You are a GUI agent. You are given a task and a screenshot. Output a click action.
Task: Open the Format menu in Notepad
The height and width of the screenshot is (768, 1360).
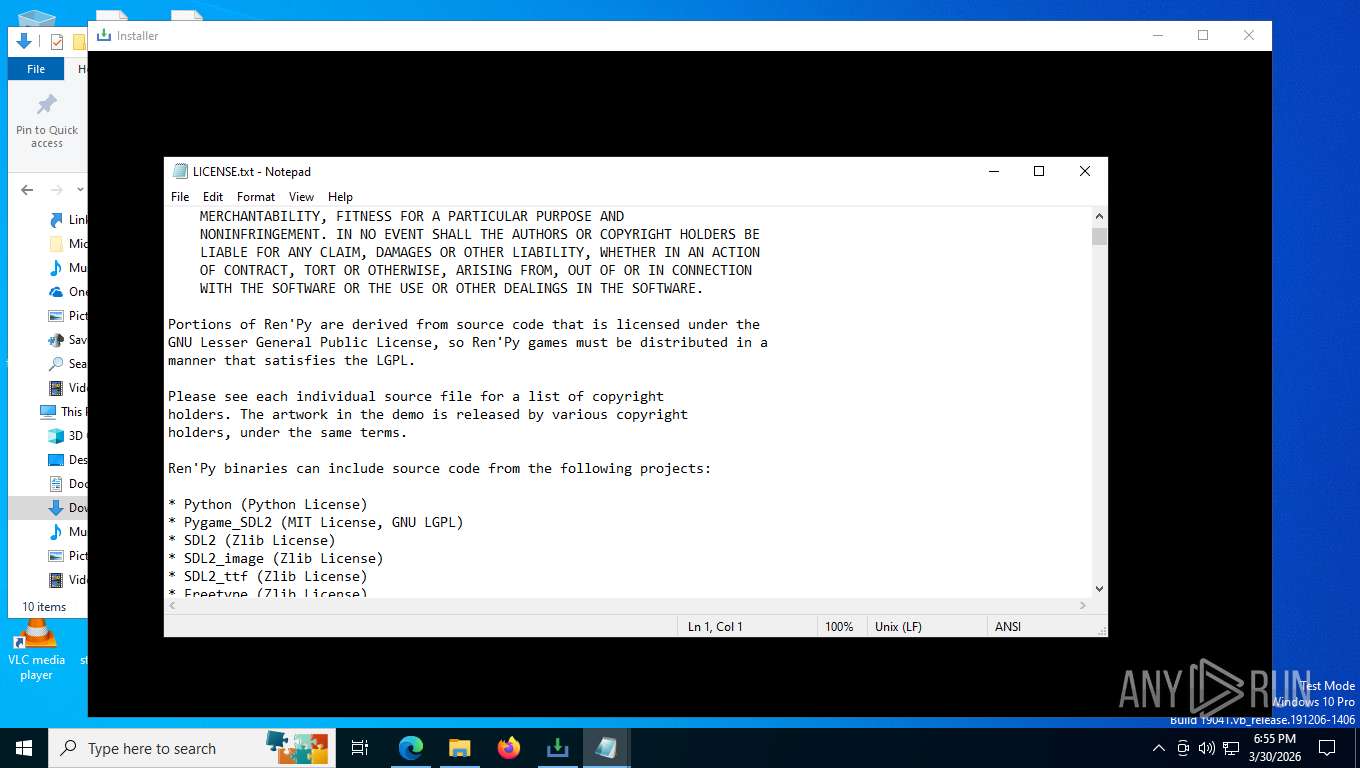pos(256,197)
